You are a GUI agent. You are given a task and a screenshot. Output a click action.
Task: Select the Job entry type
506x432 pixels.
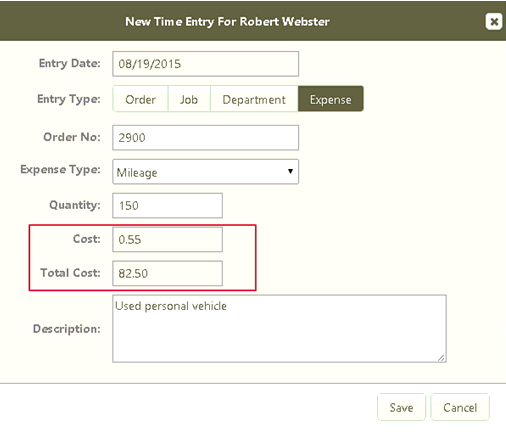click(x=189, y=99)
